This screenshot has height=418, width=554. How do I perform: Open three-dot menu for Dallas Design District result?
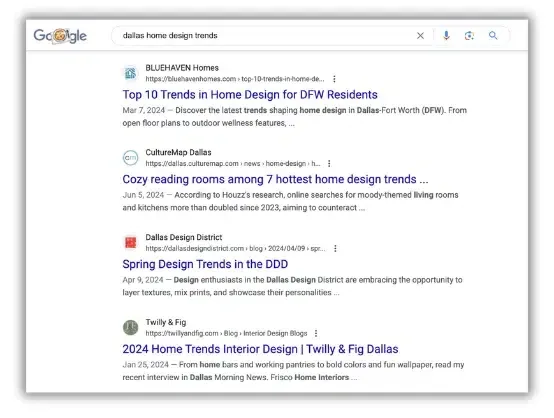tap(335, 248)
